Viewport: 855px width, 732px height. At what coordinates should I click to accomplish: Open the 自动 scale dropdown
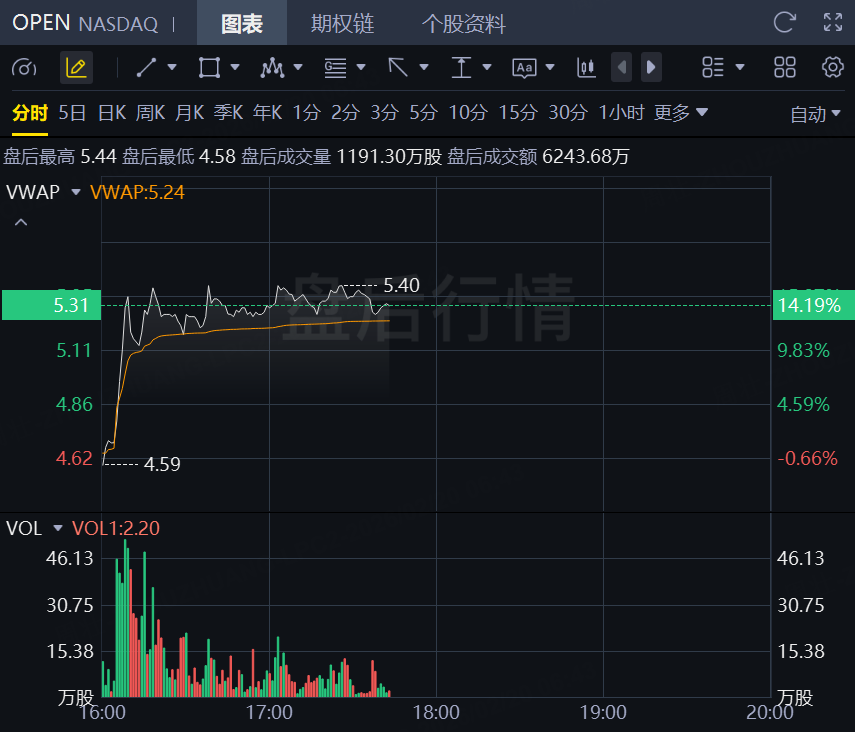click(x=816, y=114)
